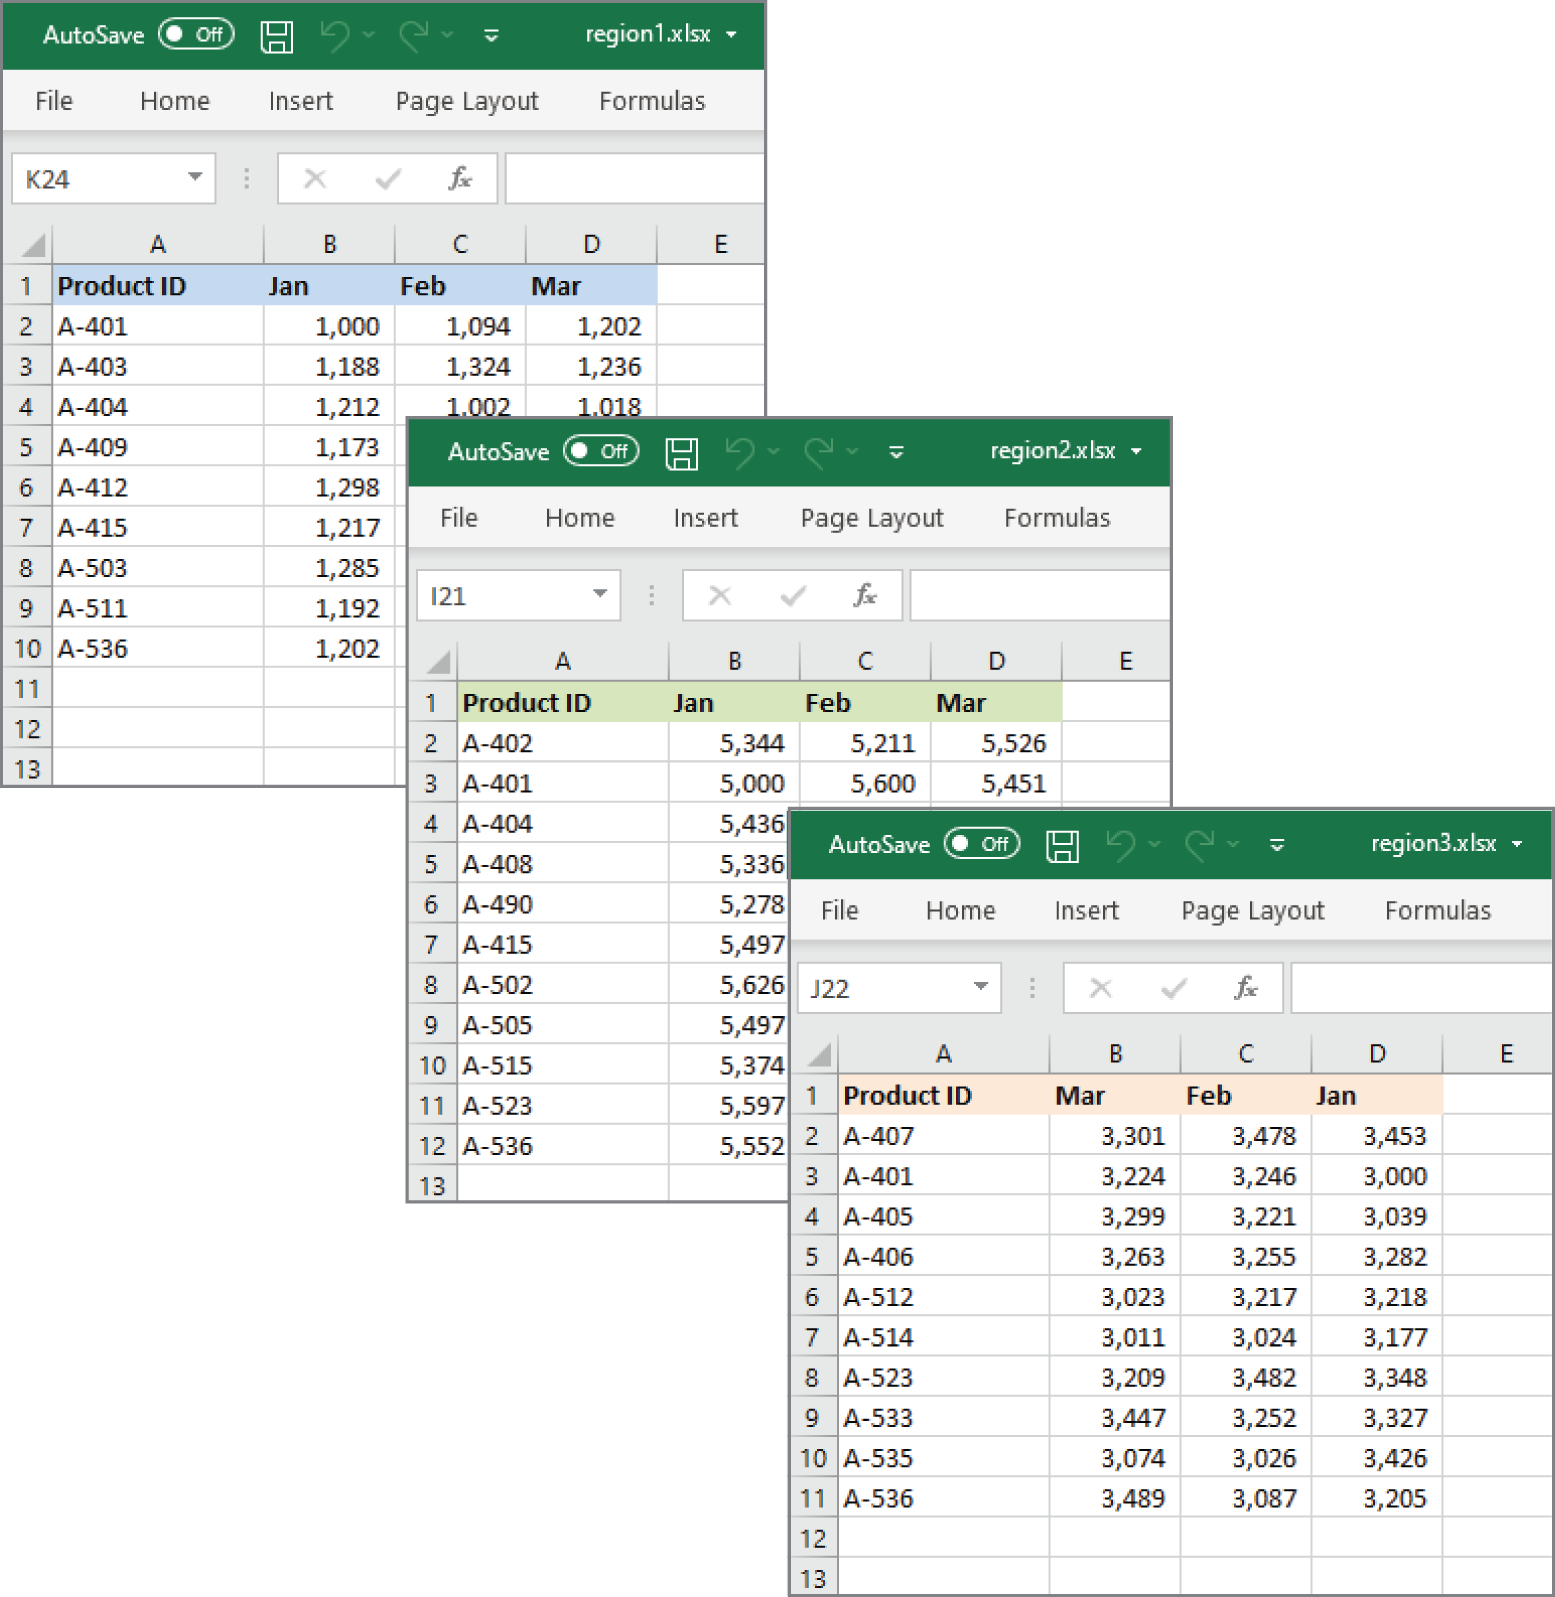Expand Name Box dropdown showing I21
1555x1597 pixels.
pos(600,595)
